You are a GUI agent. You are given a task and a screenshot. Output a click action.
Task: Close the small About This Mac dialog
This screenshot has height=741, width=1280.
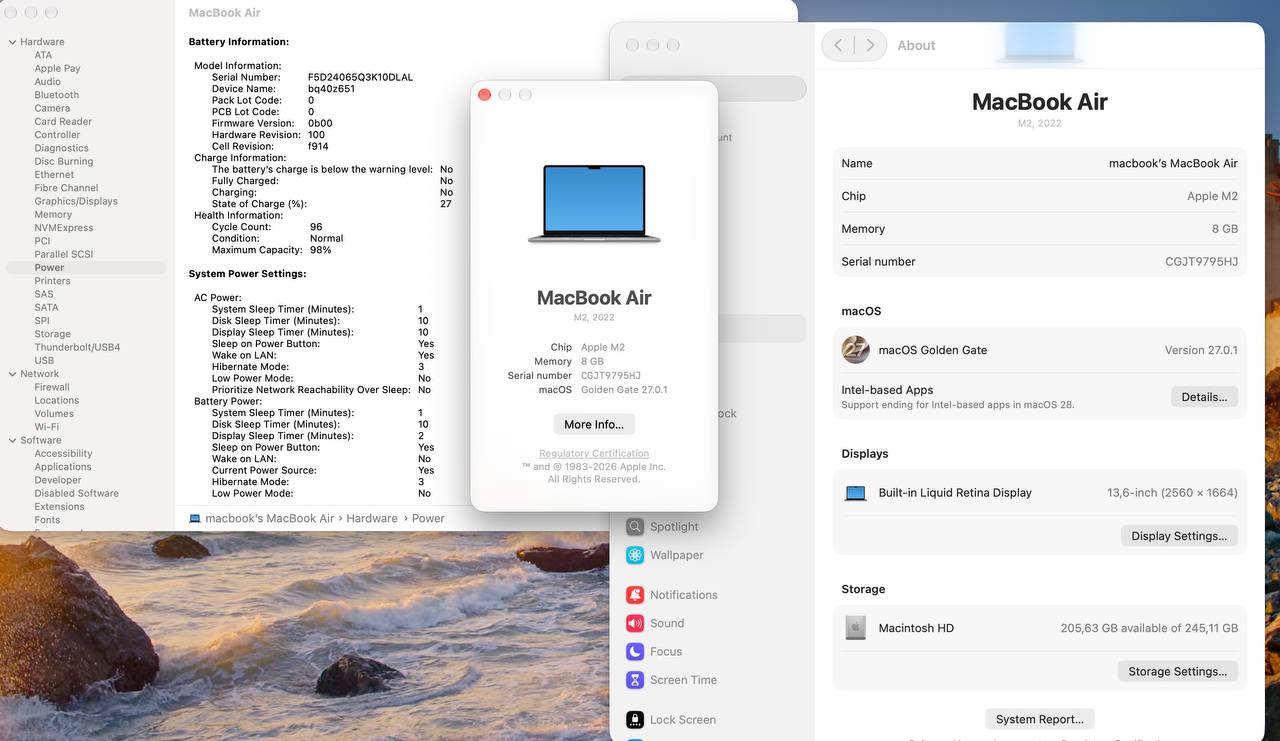tap(485, 94)
